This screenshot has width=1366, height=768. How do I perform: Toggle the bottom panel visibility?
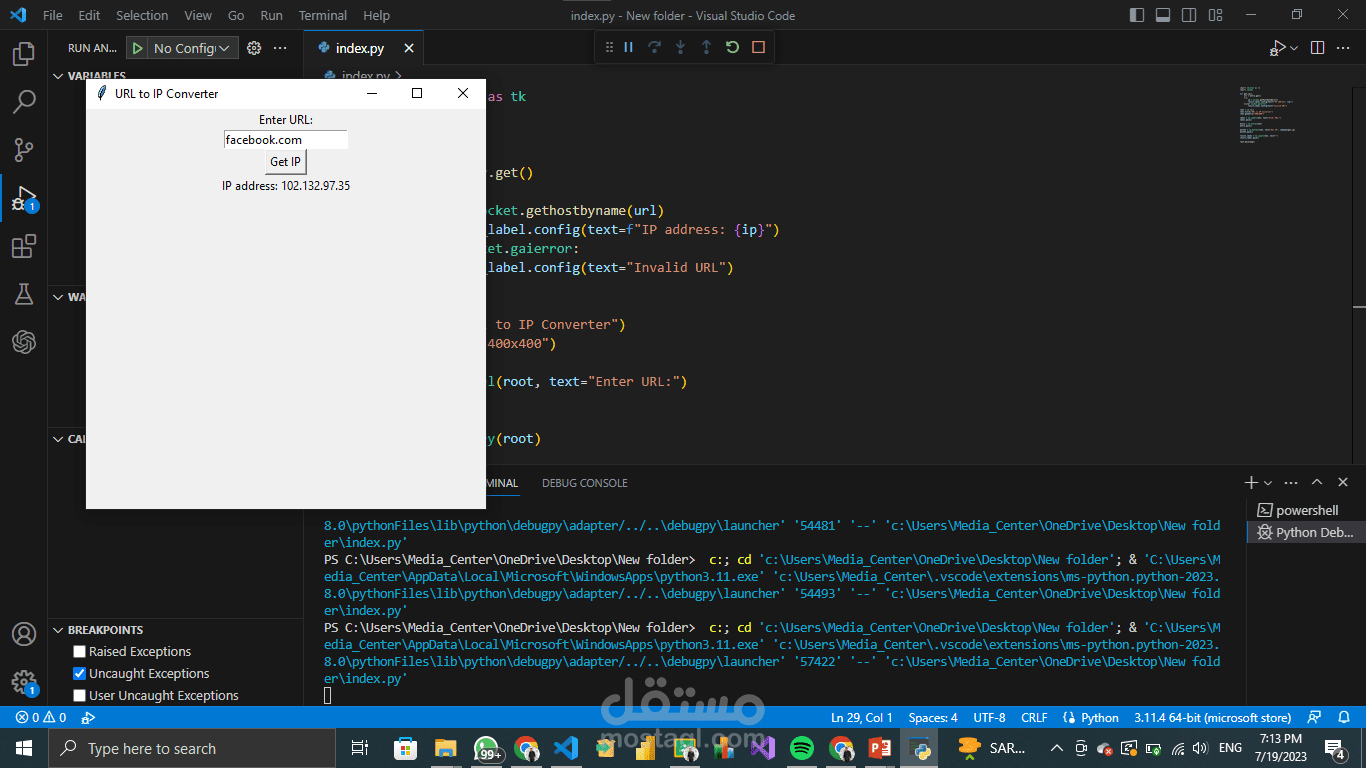coord(1163,15)
